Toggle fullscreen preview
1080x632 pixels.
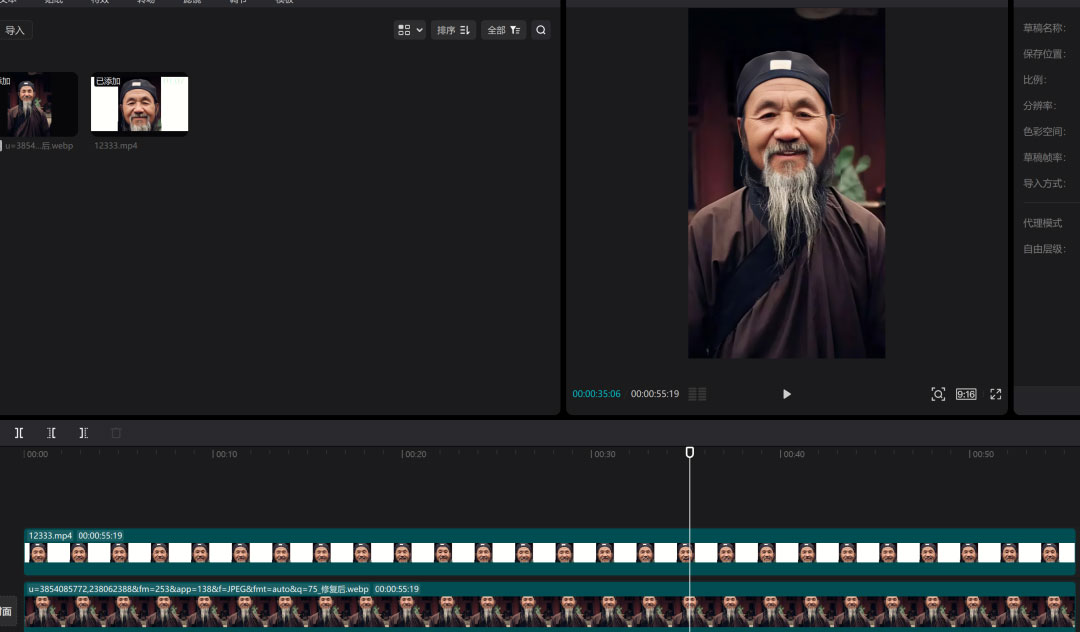pyautogui.click(x=995, y=394)
